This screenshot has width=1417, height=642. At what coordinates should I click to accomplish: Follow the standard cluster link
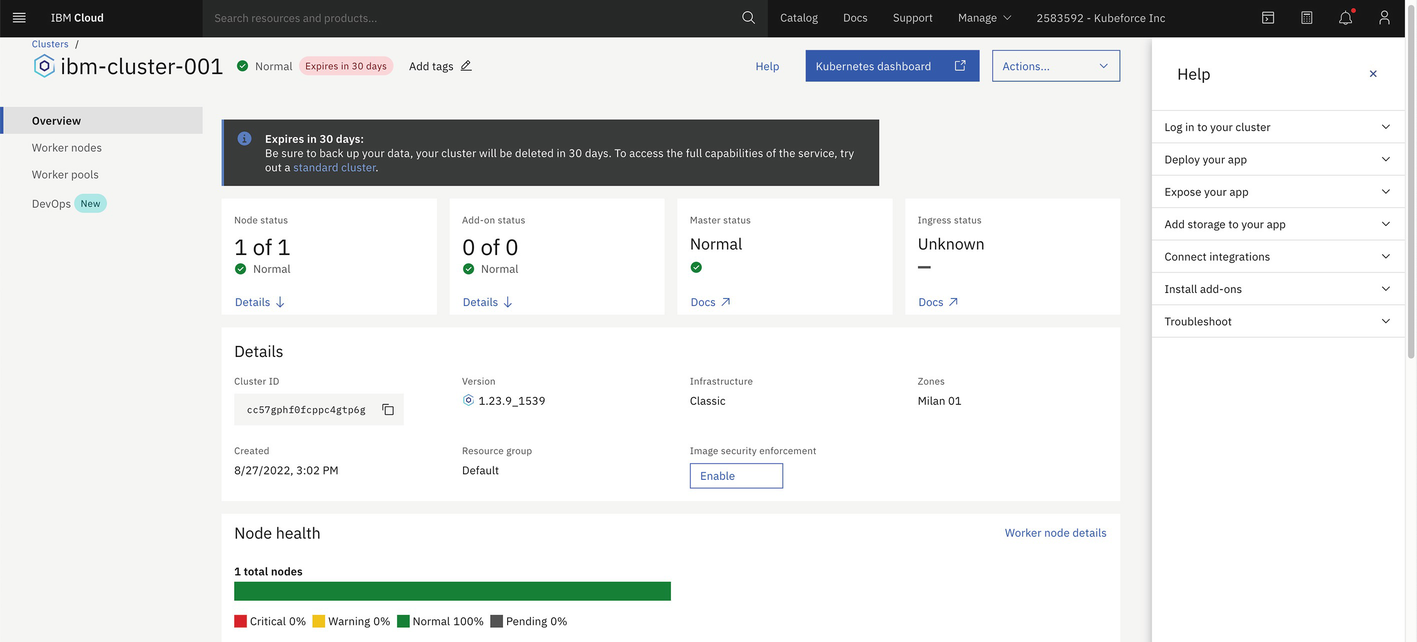334,168
